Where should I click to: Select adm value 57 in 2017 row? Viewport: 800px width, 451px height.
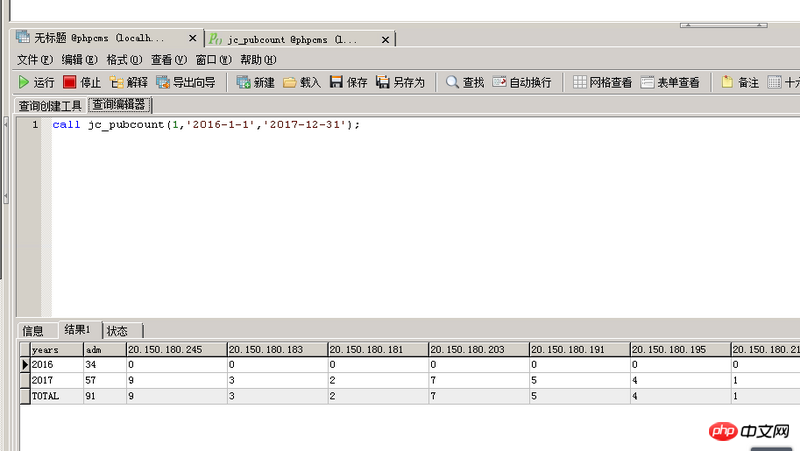[x=105, y=380]
